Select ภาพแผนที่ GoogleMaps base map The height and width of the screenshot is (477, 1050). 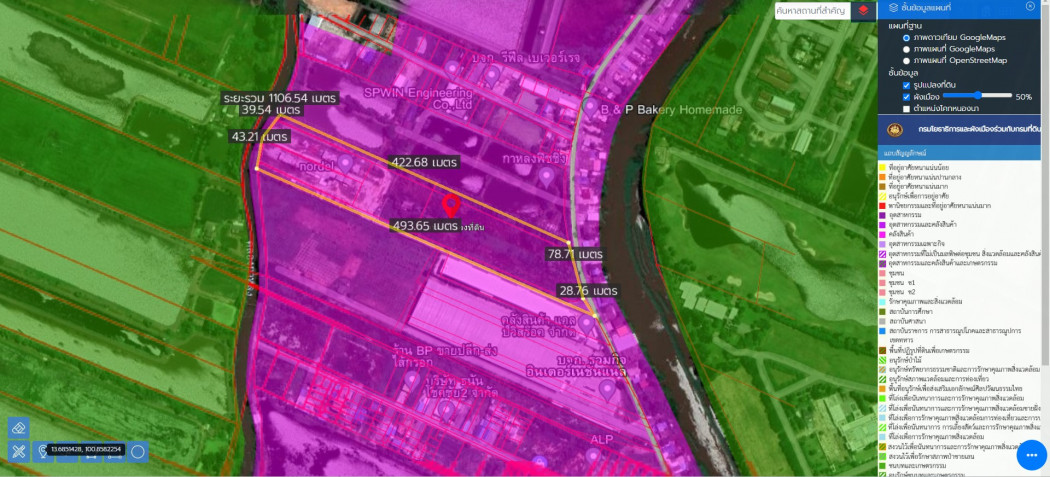tap(906, 49)
